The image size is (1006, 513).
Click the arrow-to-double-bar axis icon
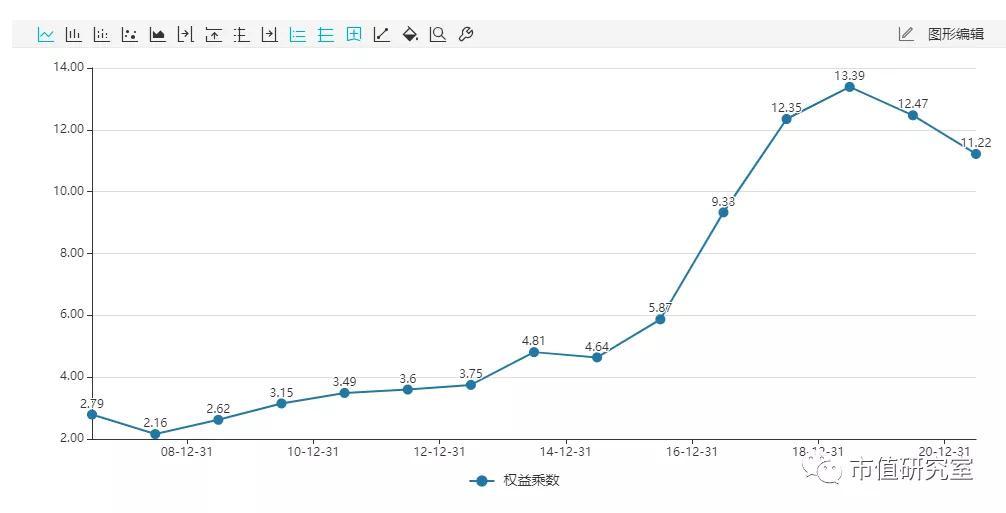pos(185,35)
